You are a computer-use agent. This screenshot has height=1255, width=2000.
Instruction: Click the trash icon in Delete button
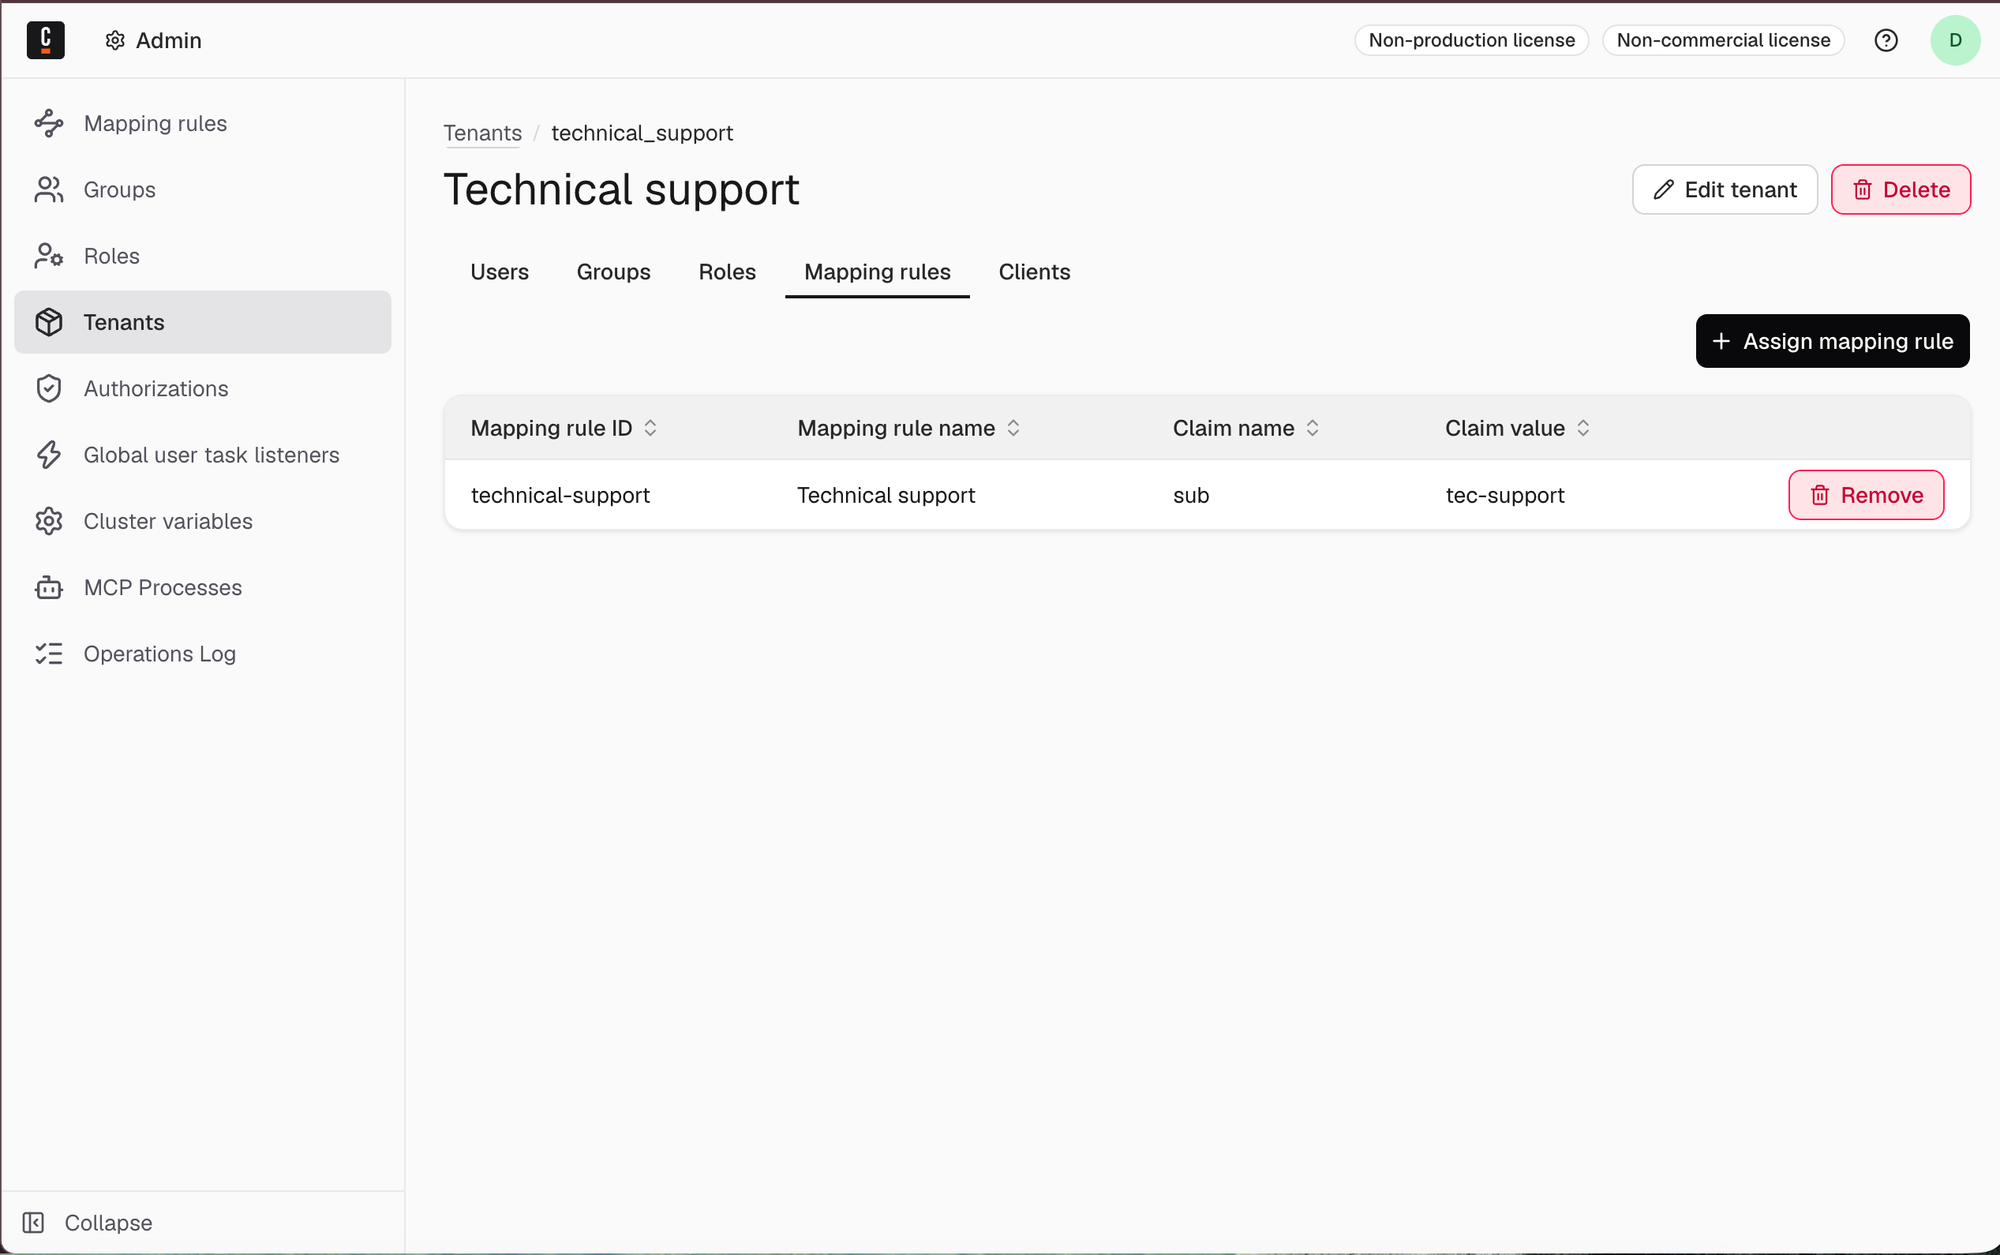click(x=1862, y=190)
